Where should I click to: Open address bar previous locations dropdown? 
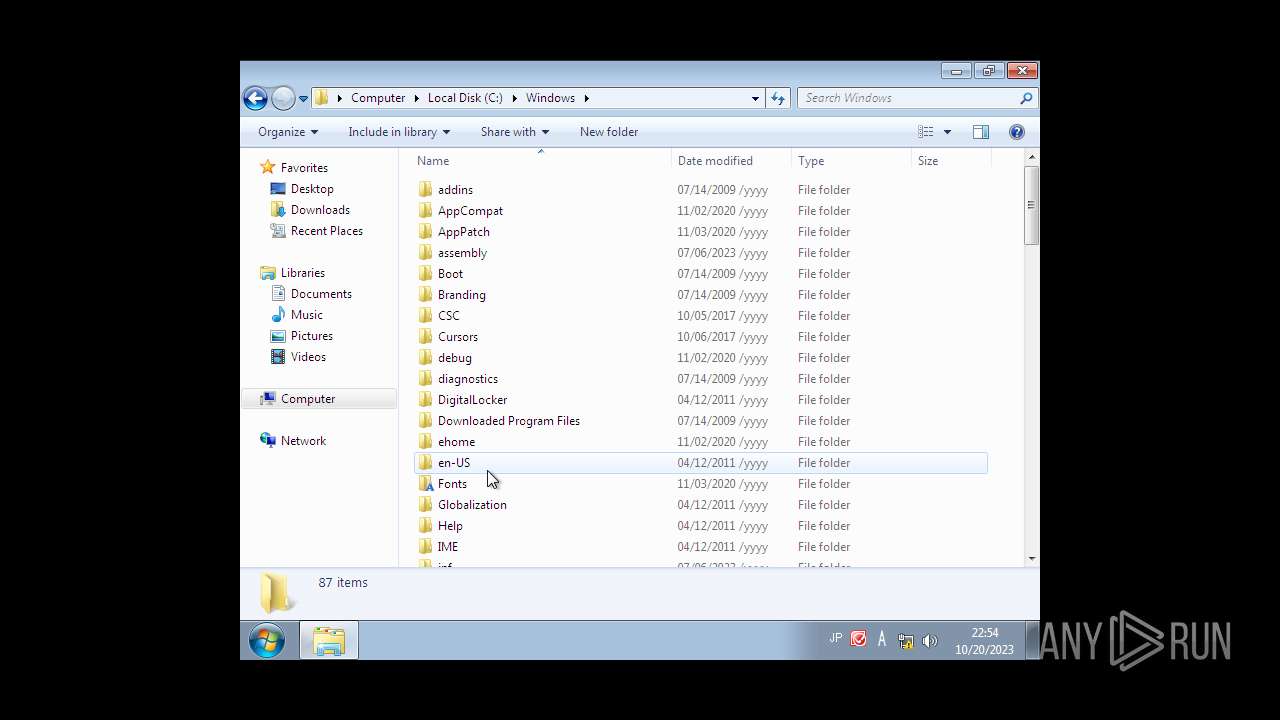point(755,98)
